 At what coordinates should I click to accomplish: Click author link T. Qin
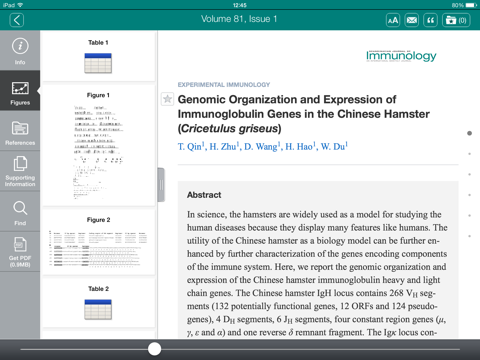click(191, 146)
